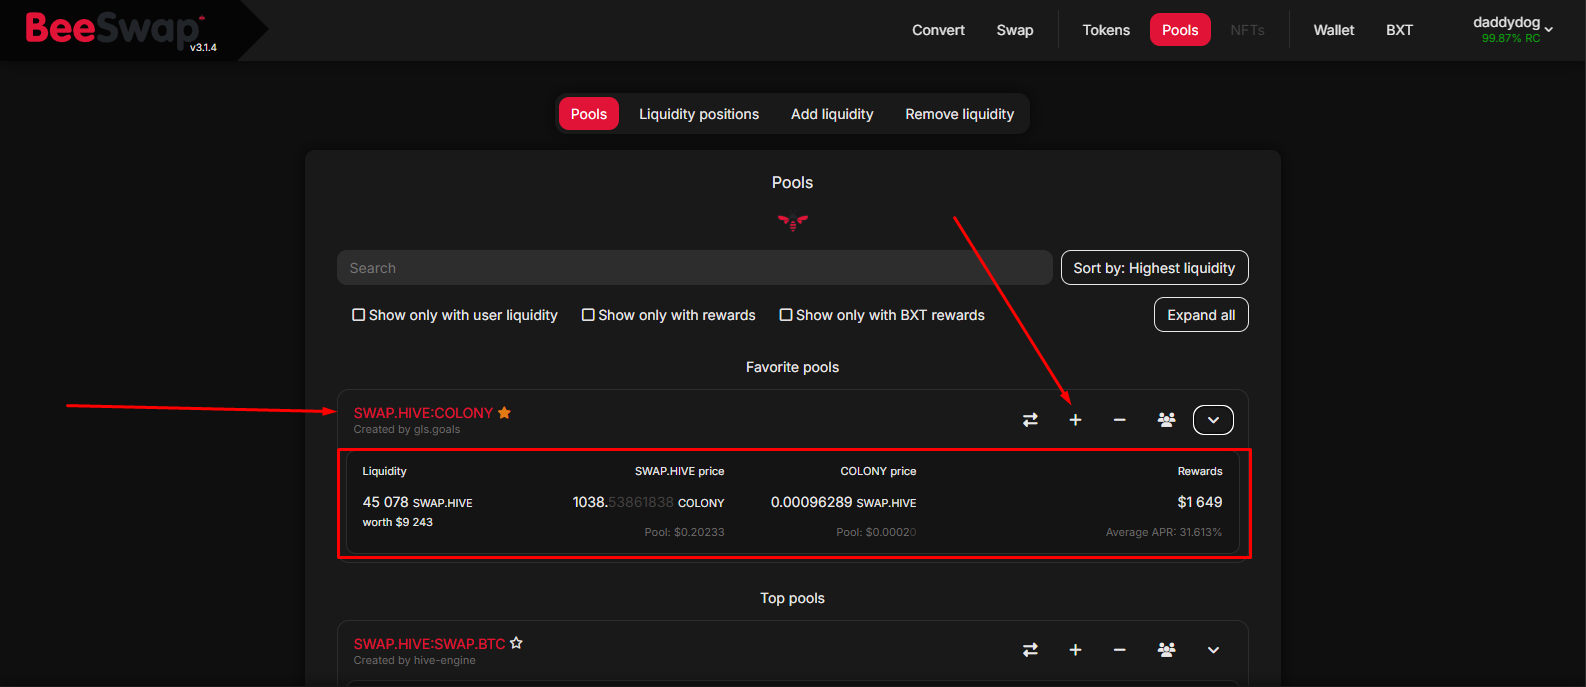Add liquidity plus icon for SWAP.HIVE:COLONY

1075,420
